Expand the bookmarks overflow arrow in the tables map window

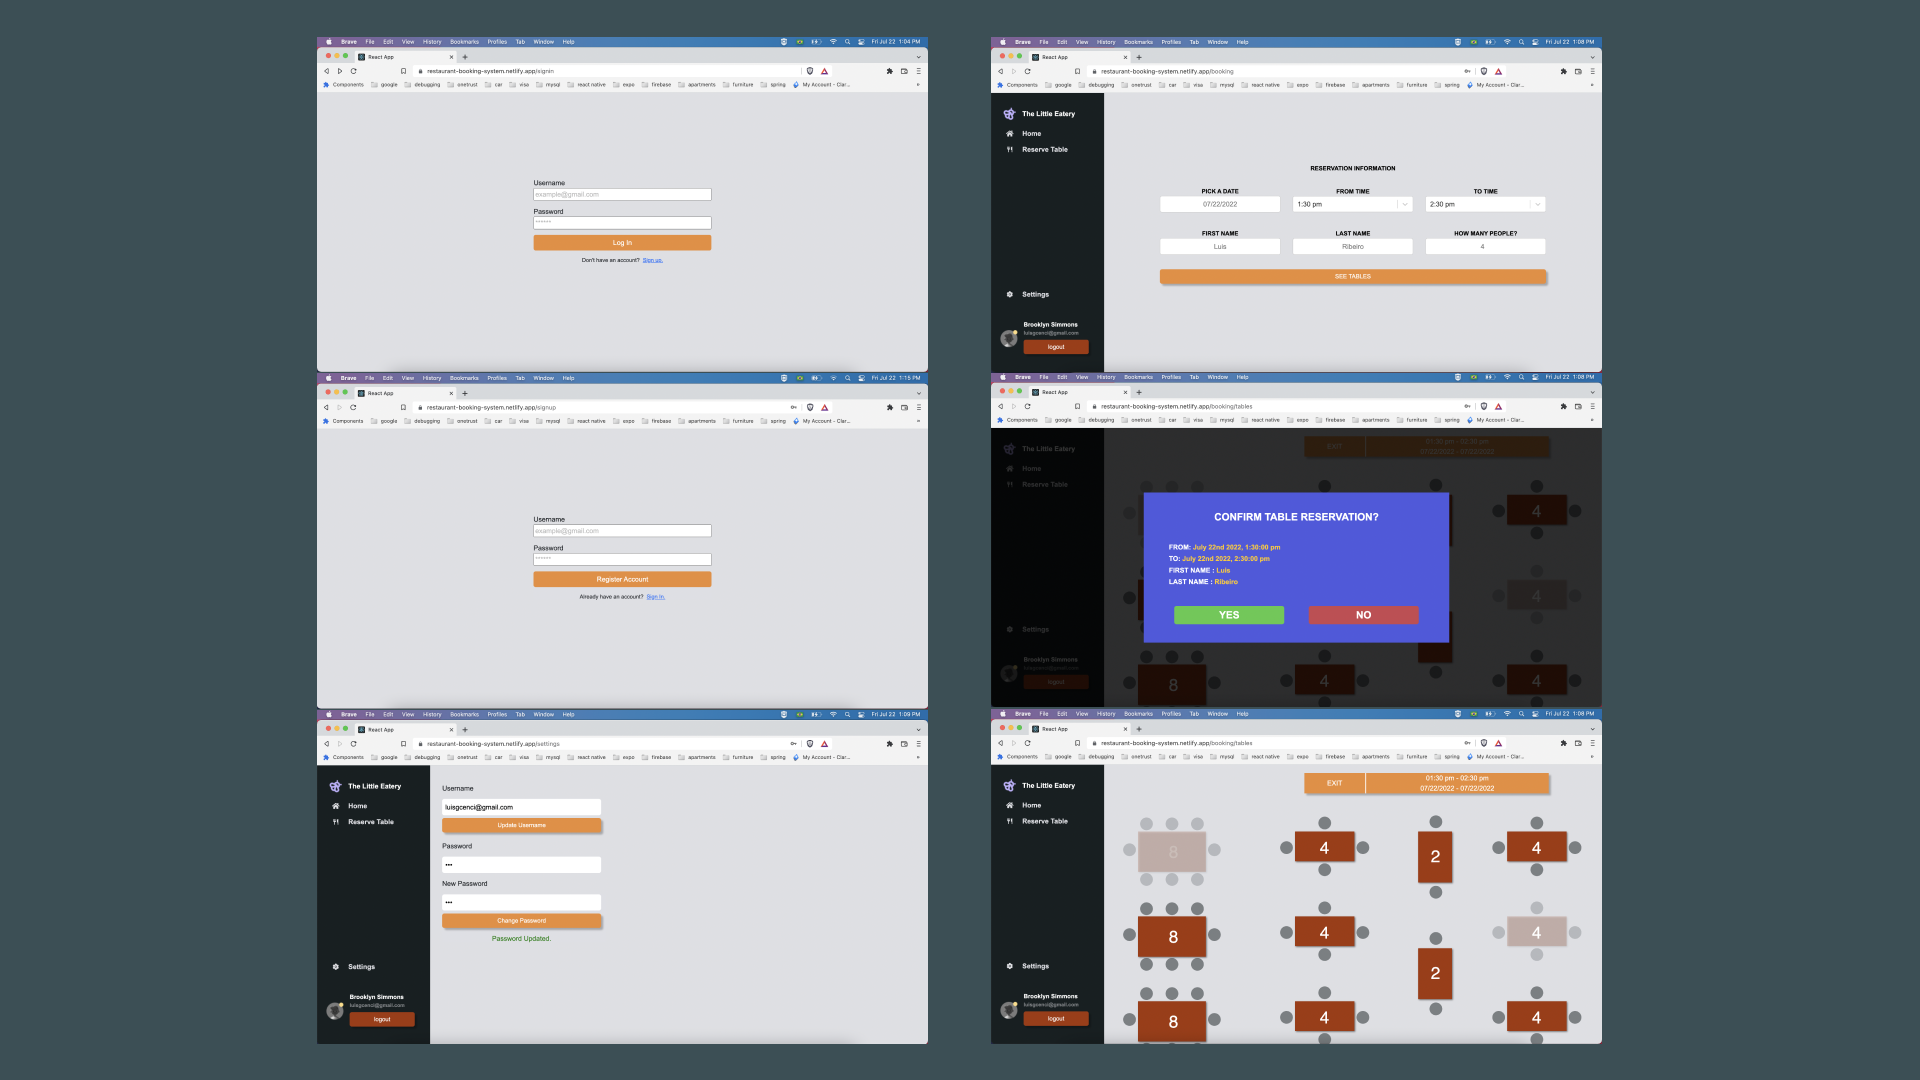click(x=1592, y=757)
